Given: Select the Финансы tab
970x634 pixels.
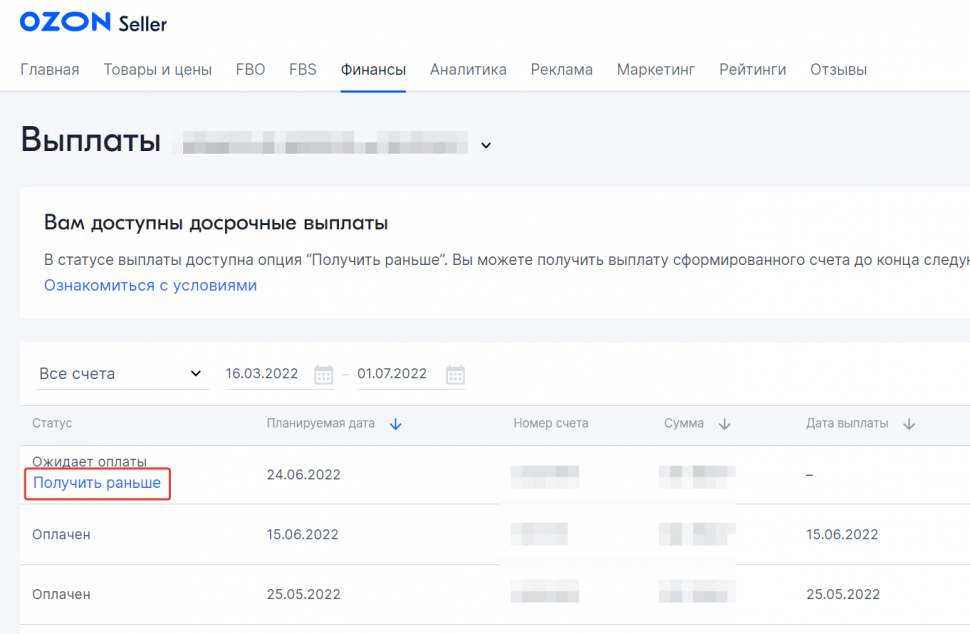Looking at the screenshot, I should tap(373, 69).
